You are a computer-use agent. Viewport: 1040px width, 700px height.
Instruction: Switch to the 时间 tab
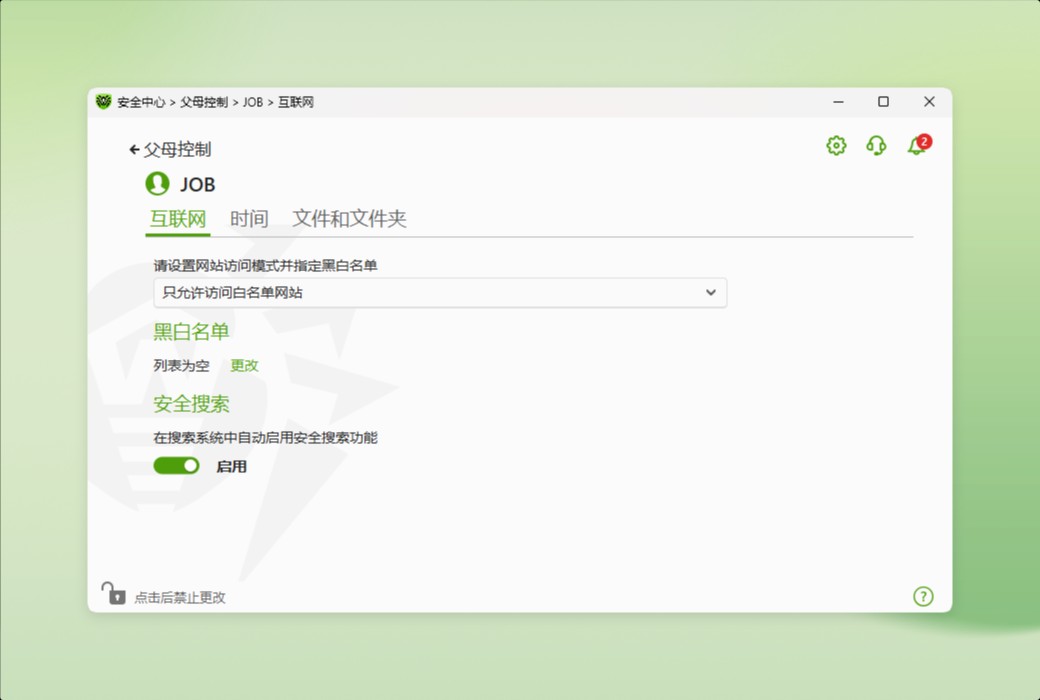[x=248, y=218]
